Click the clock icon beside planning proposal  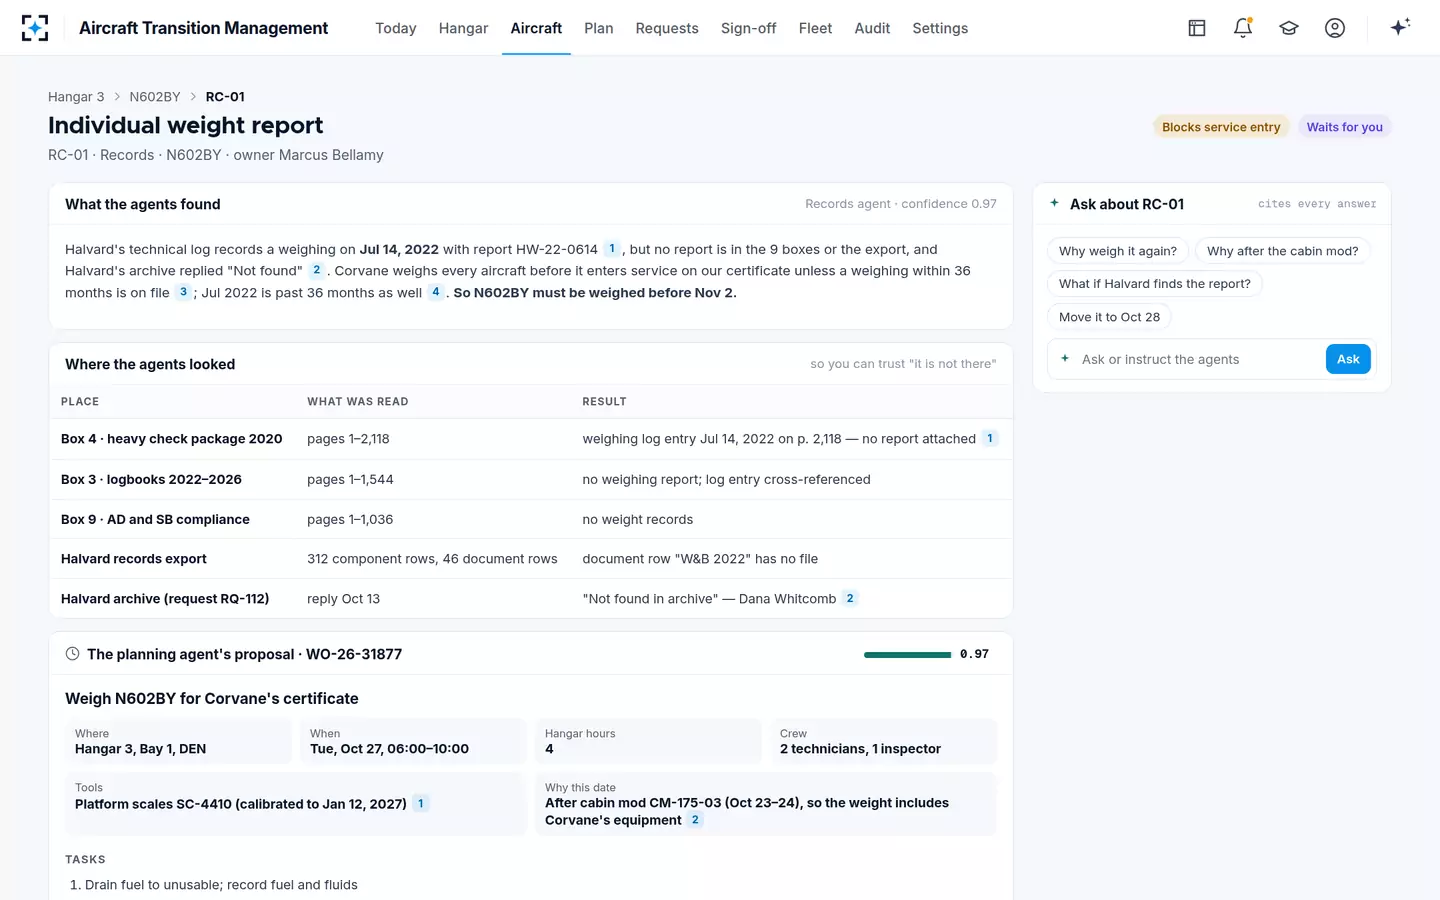tap(72, 654)
